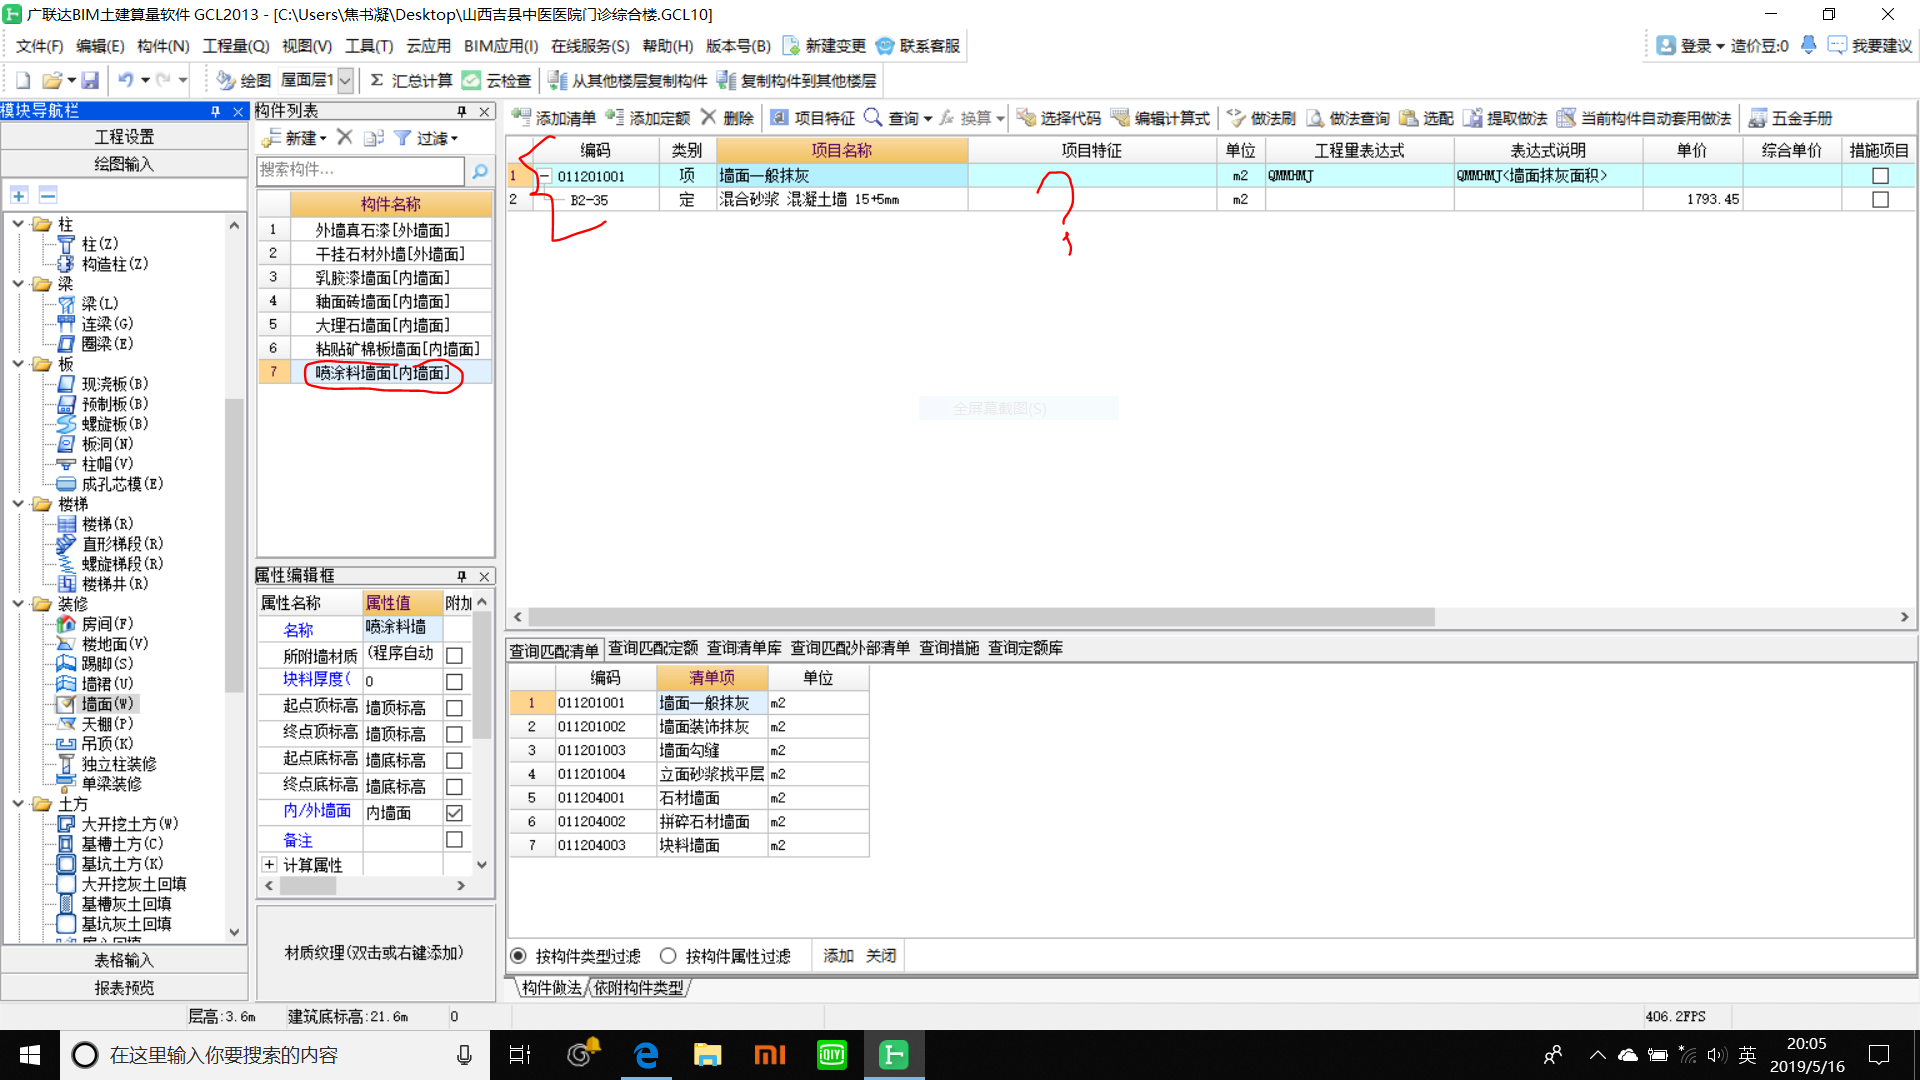Click 从其他楼层复制构件 tool
The width and height of the screenshot is (1920, 1080).
[x=628, y=80]
